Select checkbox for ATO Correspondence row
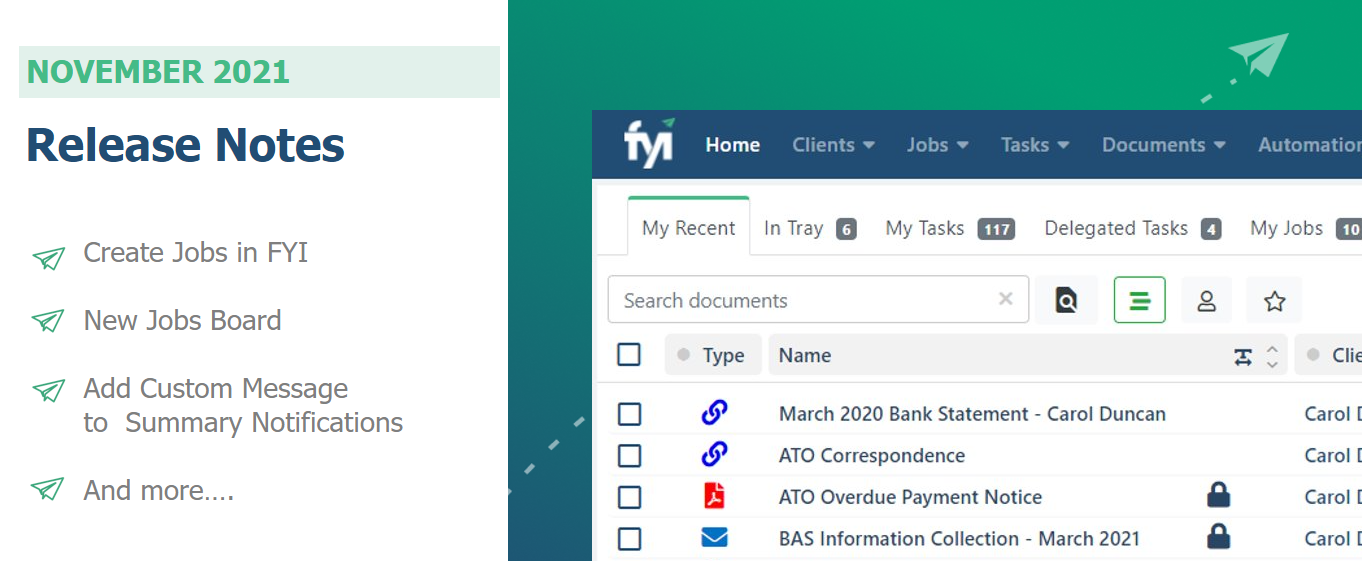This screenshot has width=1362, height=561. [629, 456]
